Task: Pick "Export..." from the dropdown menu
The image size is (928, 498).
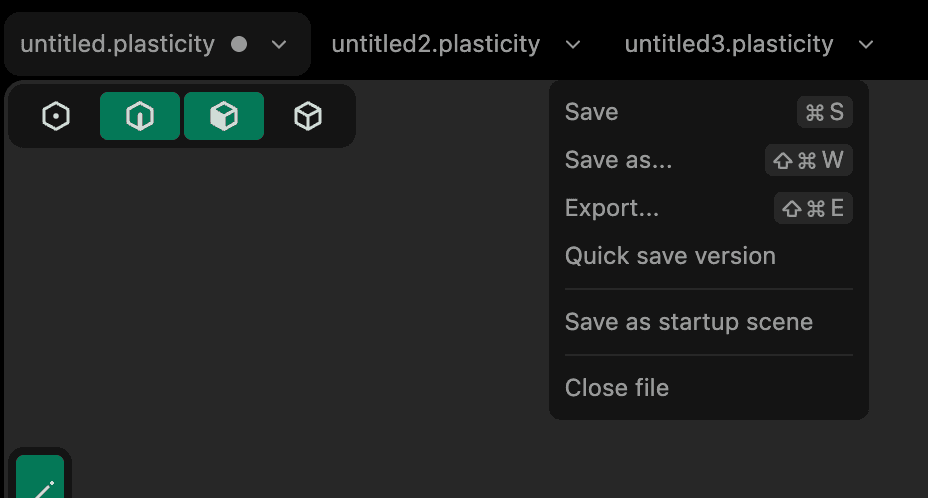Action: point(612,208)
